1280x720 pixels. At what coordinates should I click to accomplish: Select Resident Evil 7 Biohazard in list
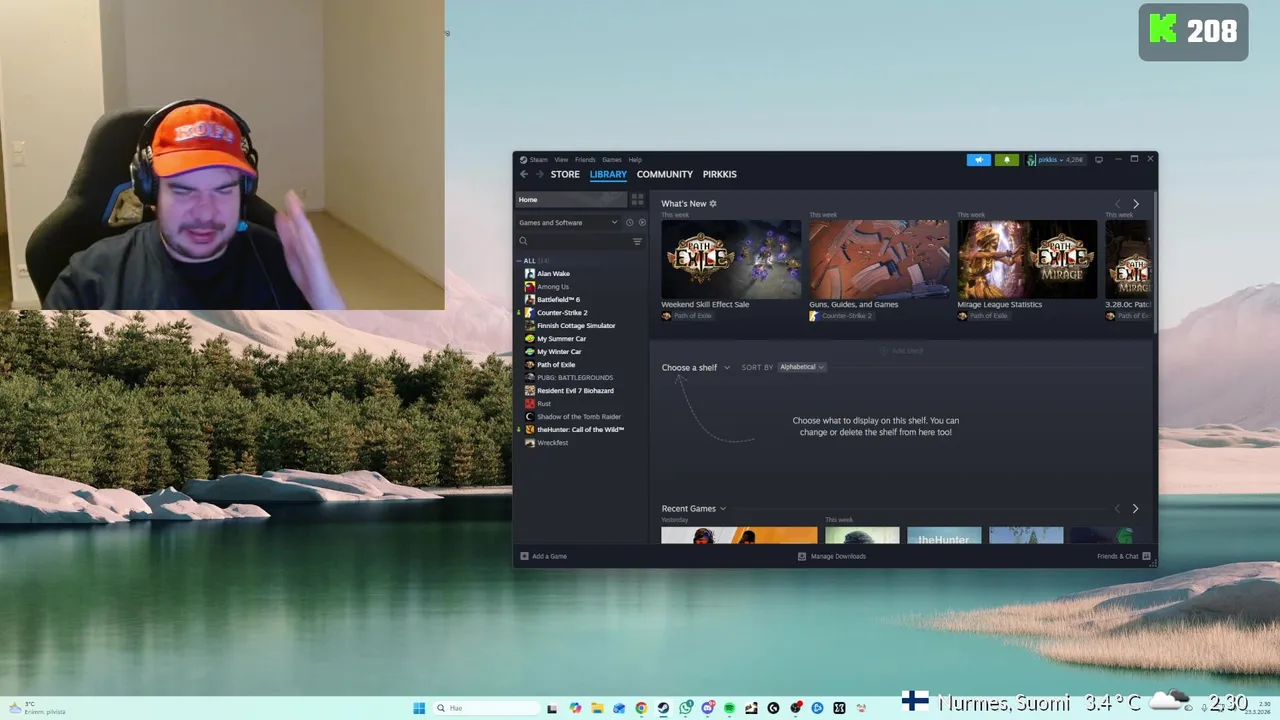click(575, 391)
